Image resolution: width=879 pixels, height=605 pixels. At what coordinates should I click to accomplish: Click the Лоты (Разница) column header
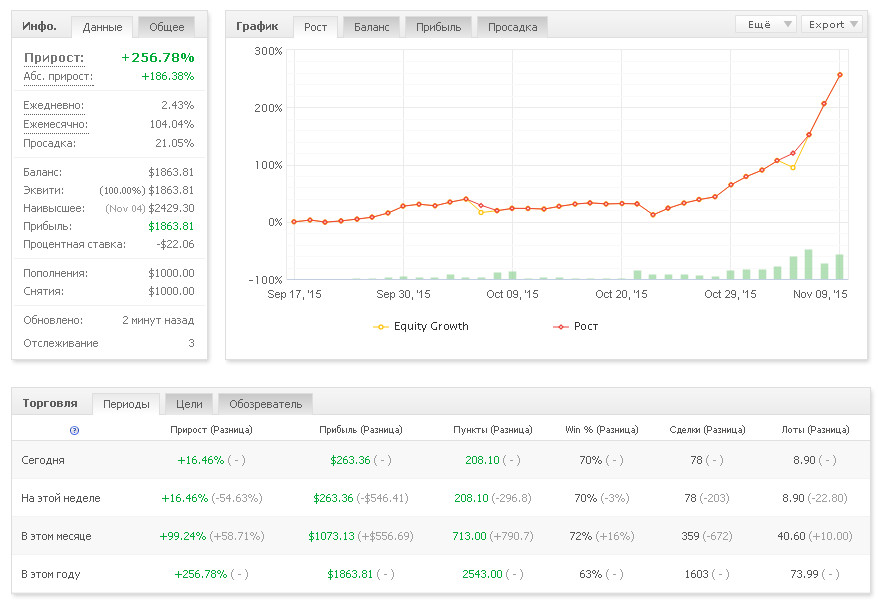tap(815, 430)
